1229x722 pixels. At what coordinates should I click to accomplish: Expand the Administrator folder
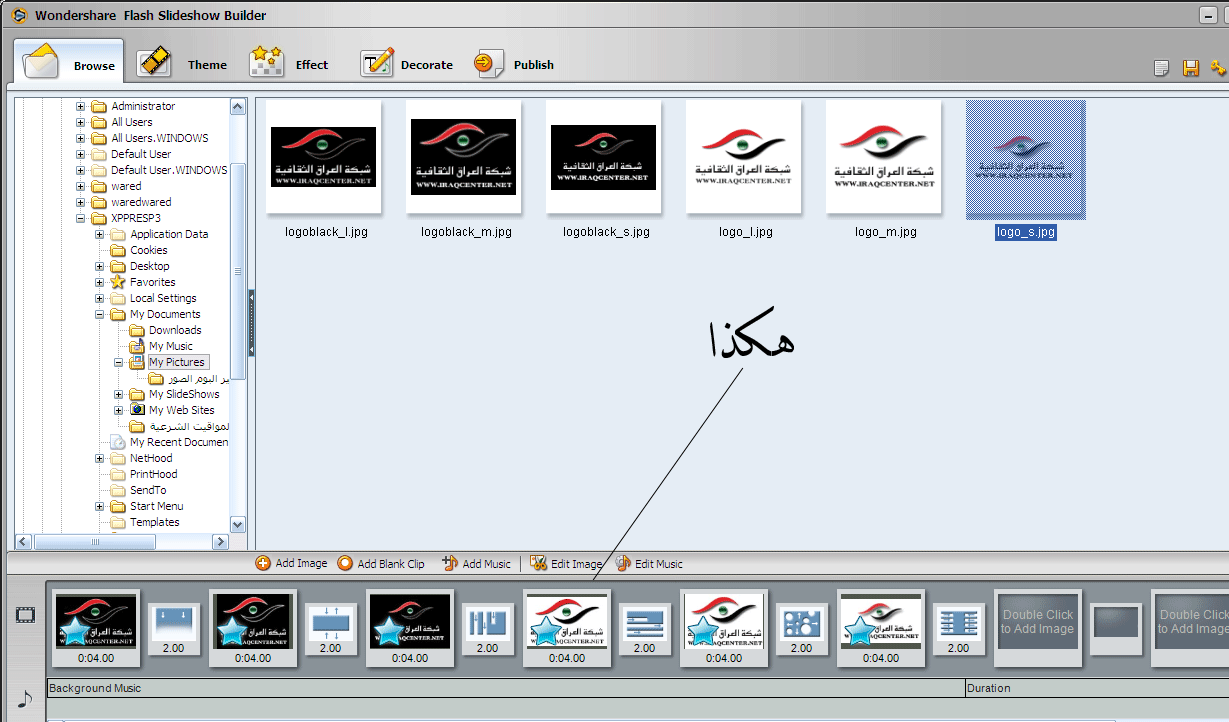pos(81,106)
